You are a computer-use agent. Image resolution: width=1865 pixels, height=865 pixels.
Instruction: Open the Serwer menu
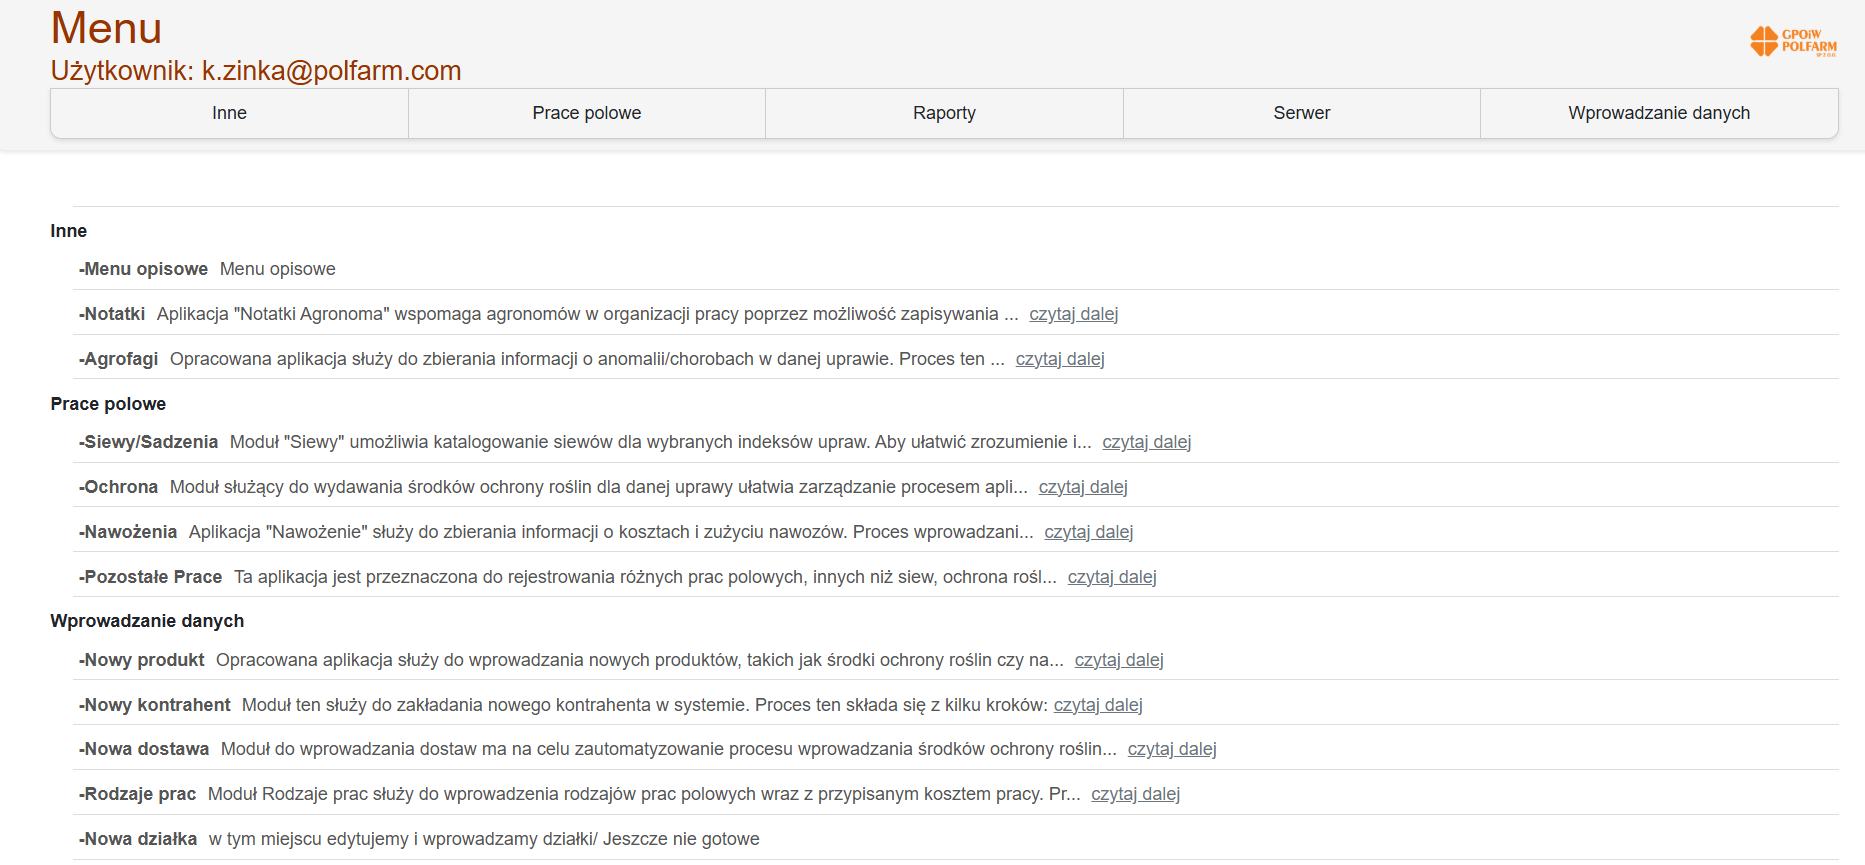tap(1301, 113)
